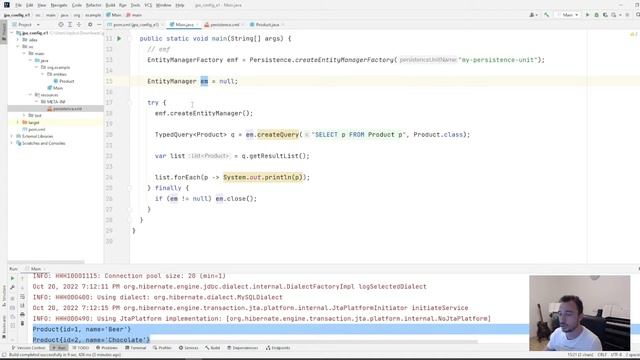Screen dimensions: 640x360
Task: Open the Dependencies tool window
Action: point(243,348)
